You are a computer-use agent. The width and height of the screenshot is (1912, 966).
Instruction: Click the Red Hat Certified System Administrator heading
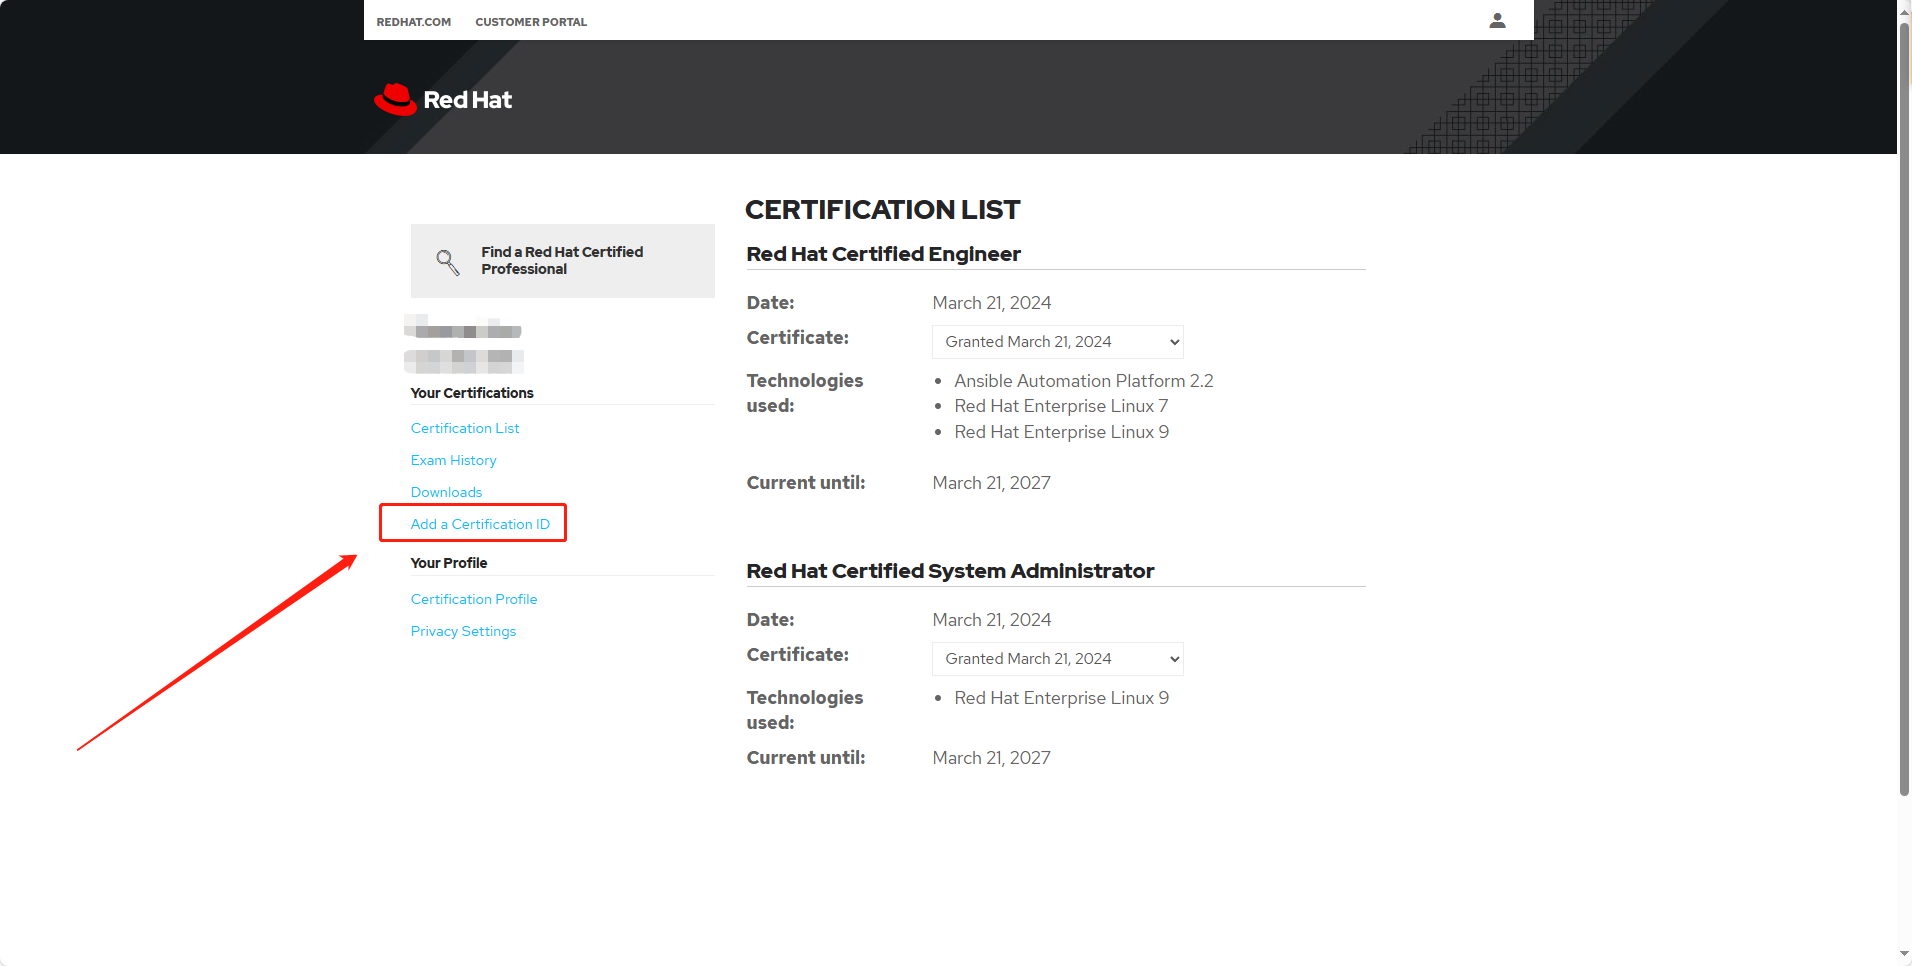click(x=950, y=571)
